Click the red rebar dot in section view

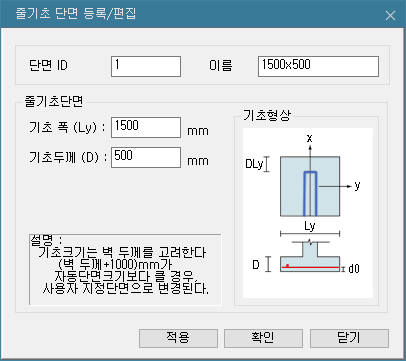point(287,266)
